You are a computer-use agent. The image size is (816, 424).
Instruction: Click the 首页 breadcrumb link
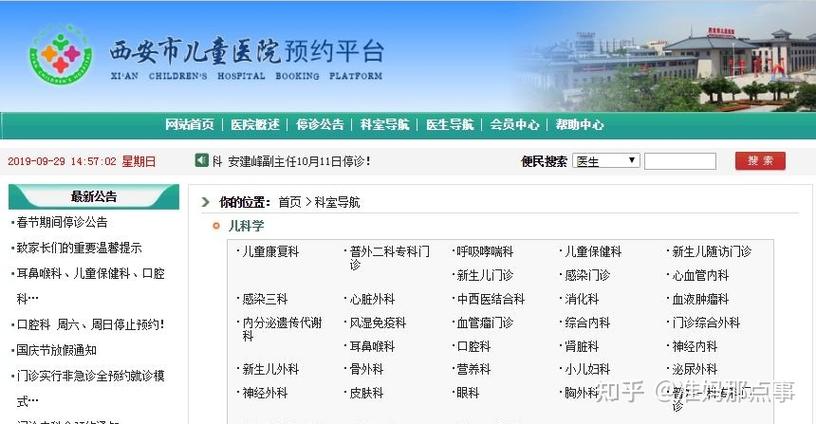pos(290,202)
